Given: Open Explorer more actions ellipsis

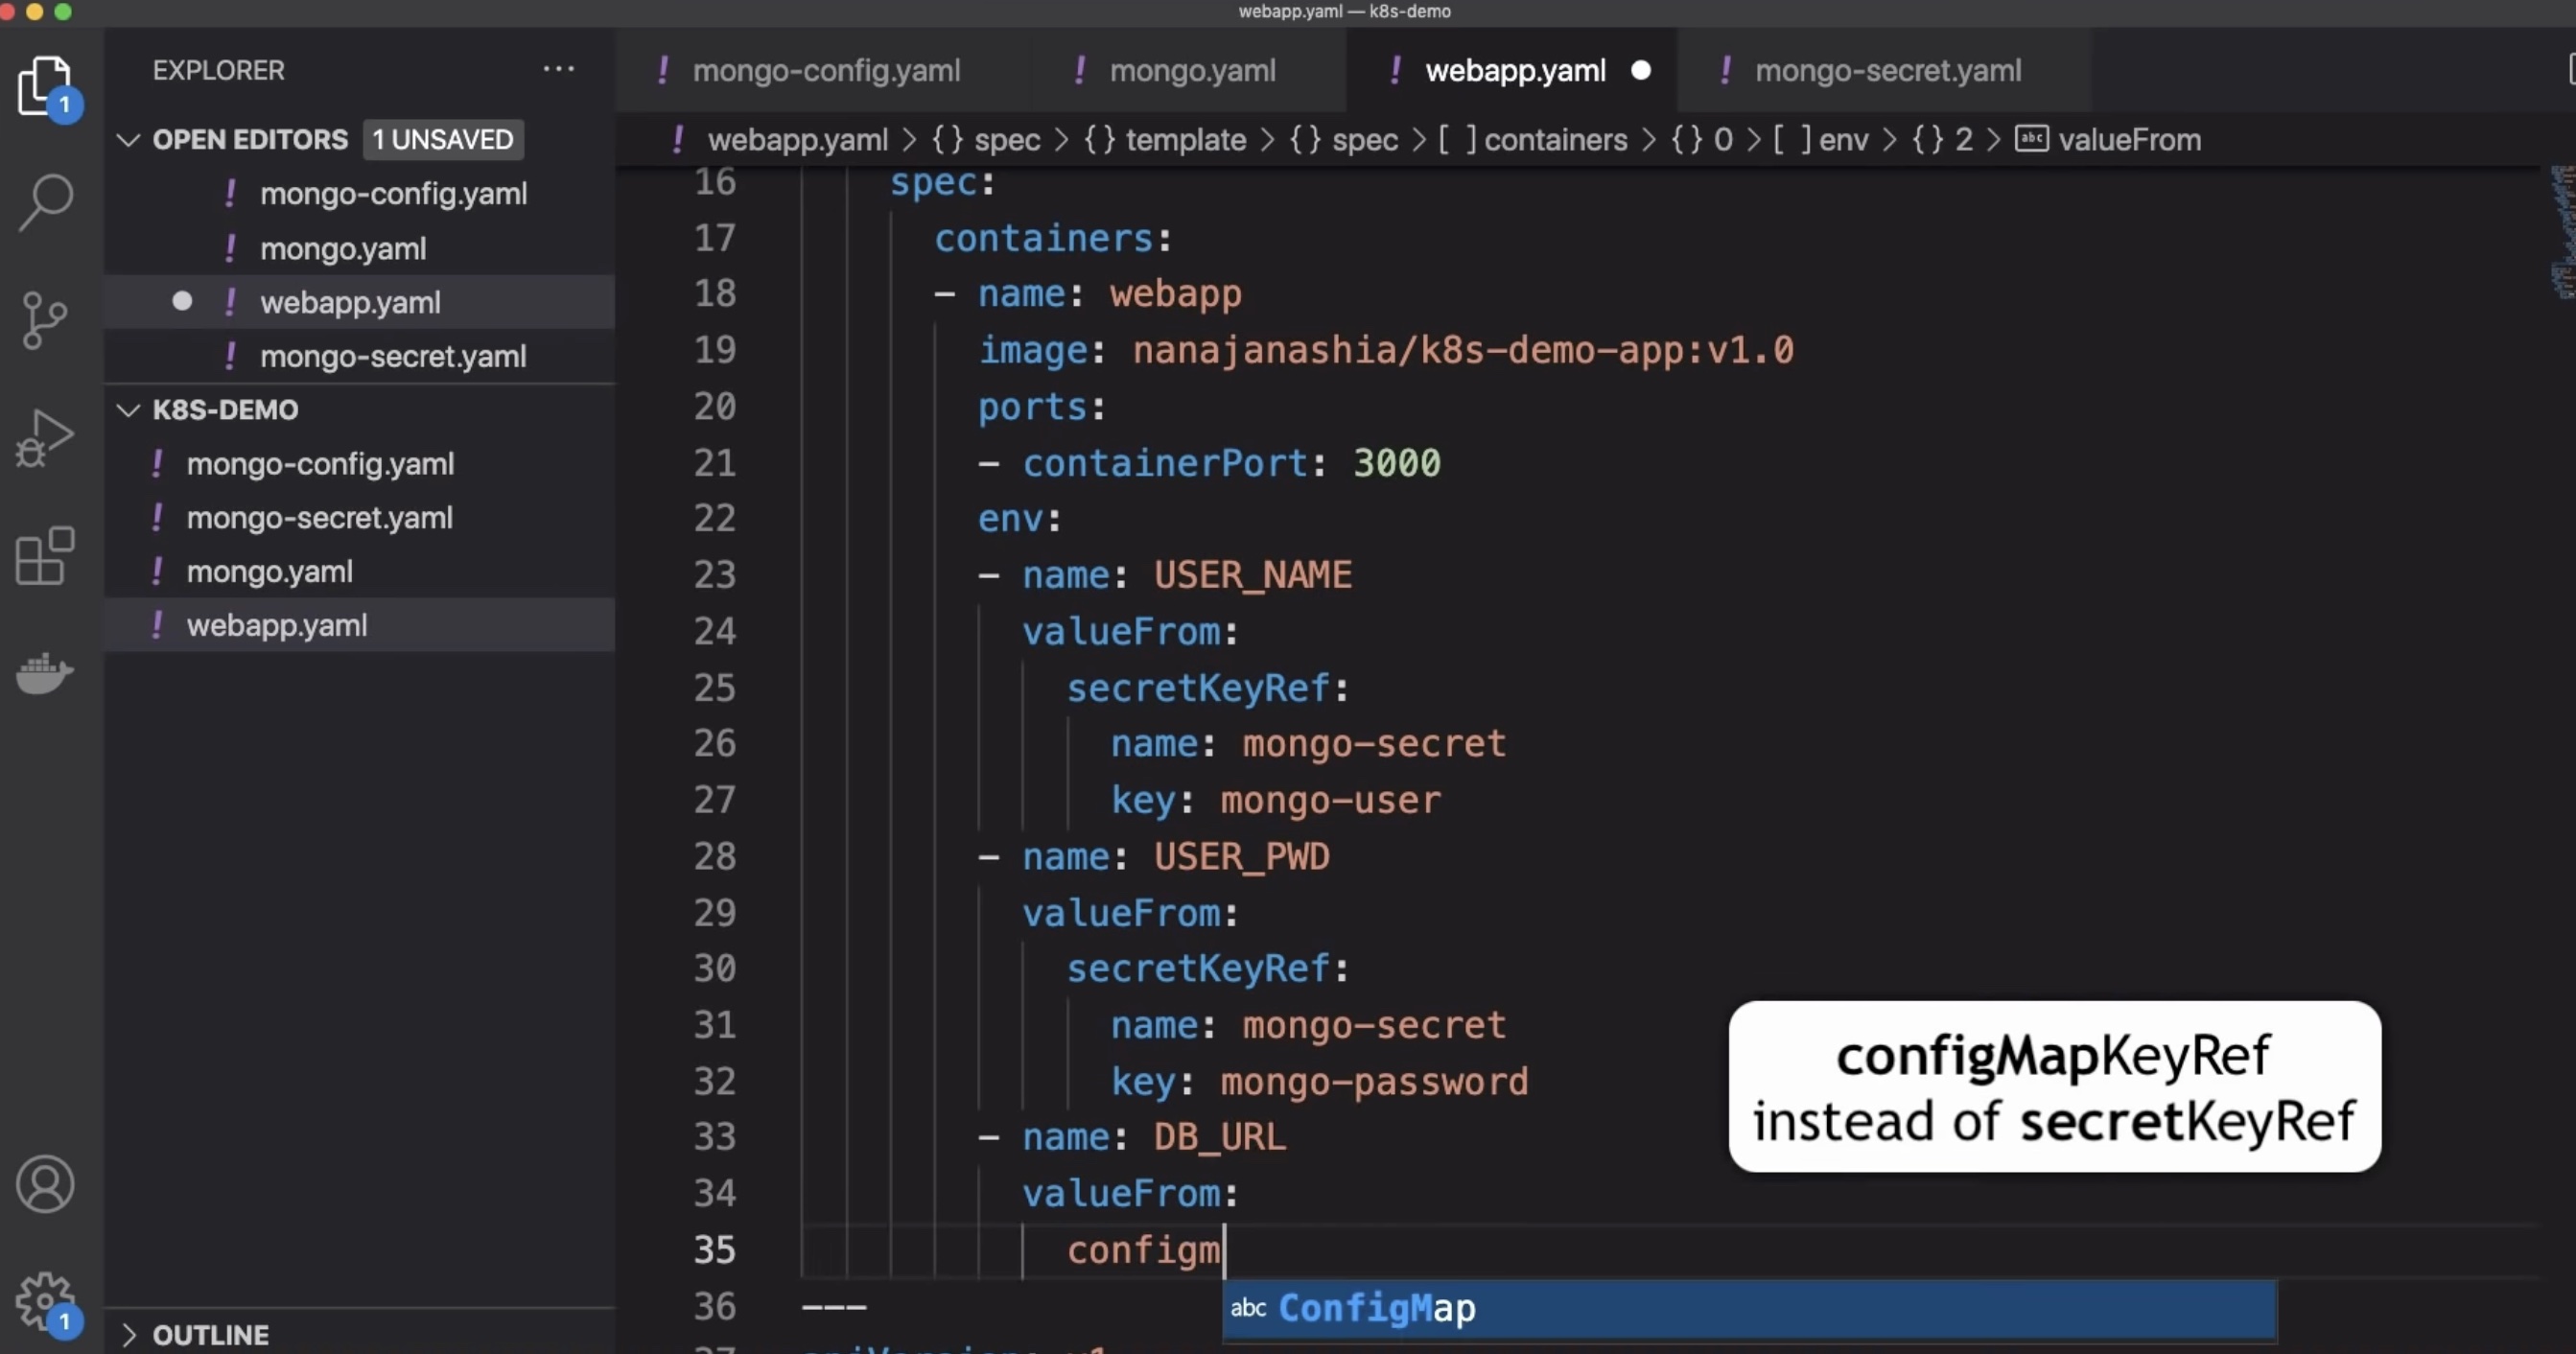Looking at the screenshot, I should (559, 69).
